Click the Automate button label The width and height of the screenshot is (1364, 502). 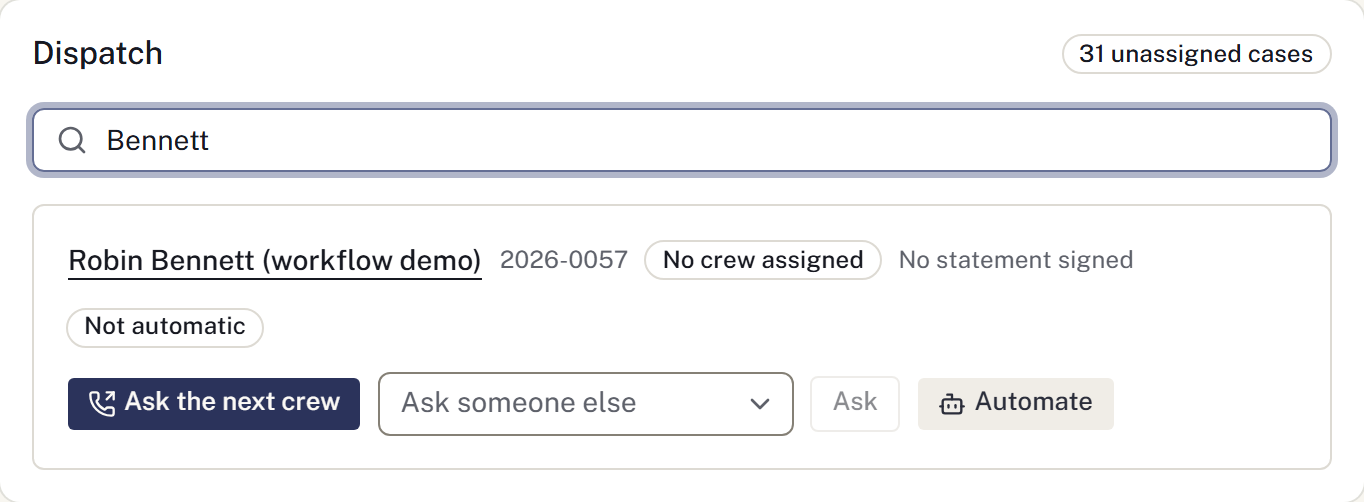click(1034, 402)
